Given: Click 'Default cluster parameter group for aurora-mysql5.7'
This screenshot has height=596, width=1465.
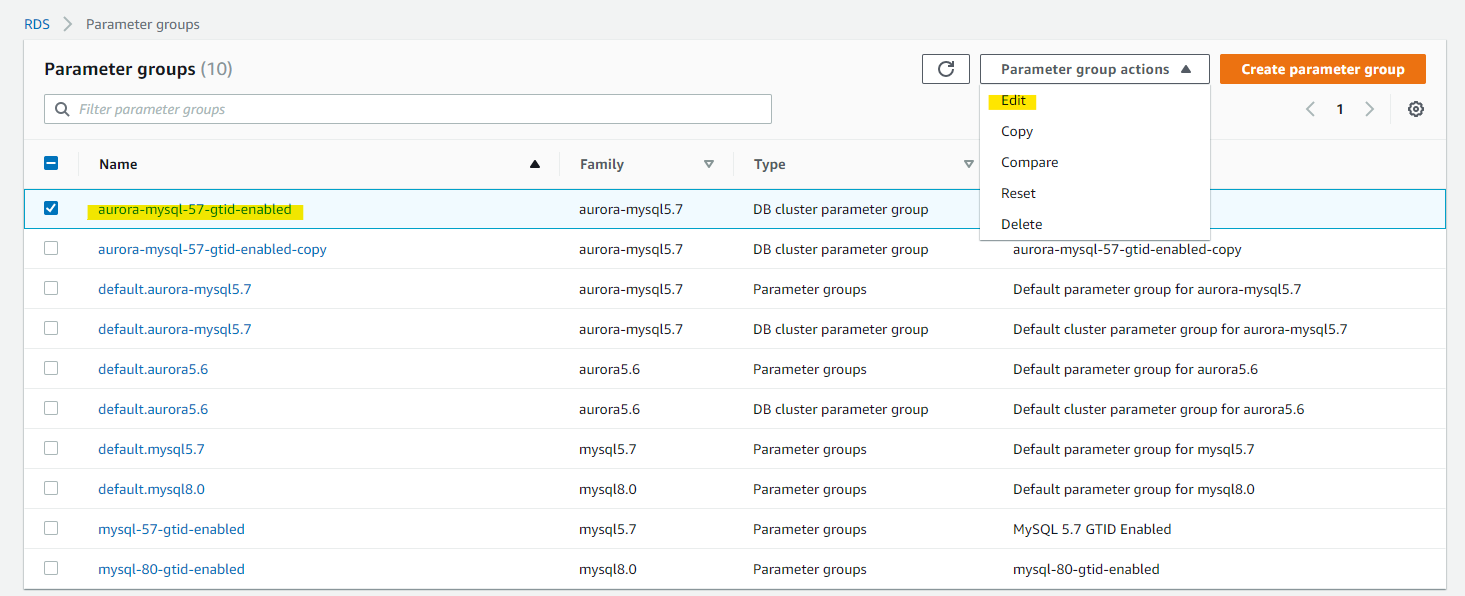Looking at the screenshot, I should coord(1180,329).
